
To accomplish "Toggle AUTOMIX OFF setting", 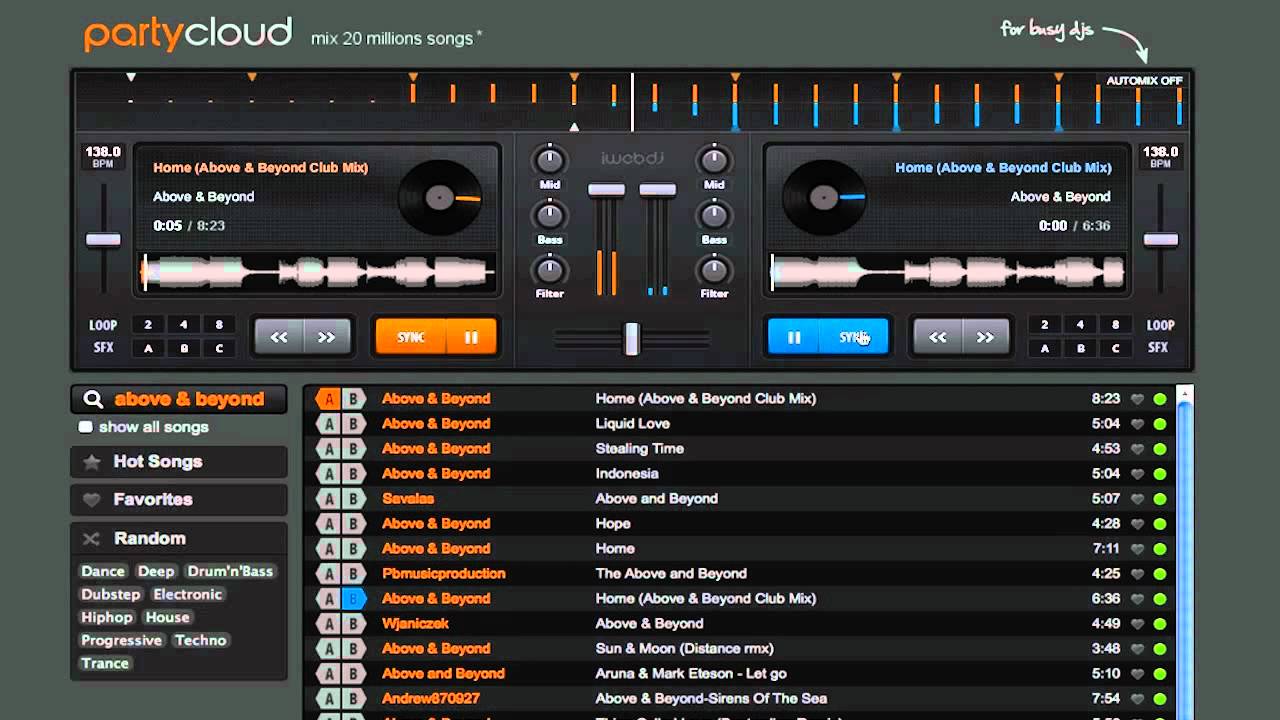I will tap(1144, 81).
